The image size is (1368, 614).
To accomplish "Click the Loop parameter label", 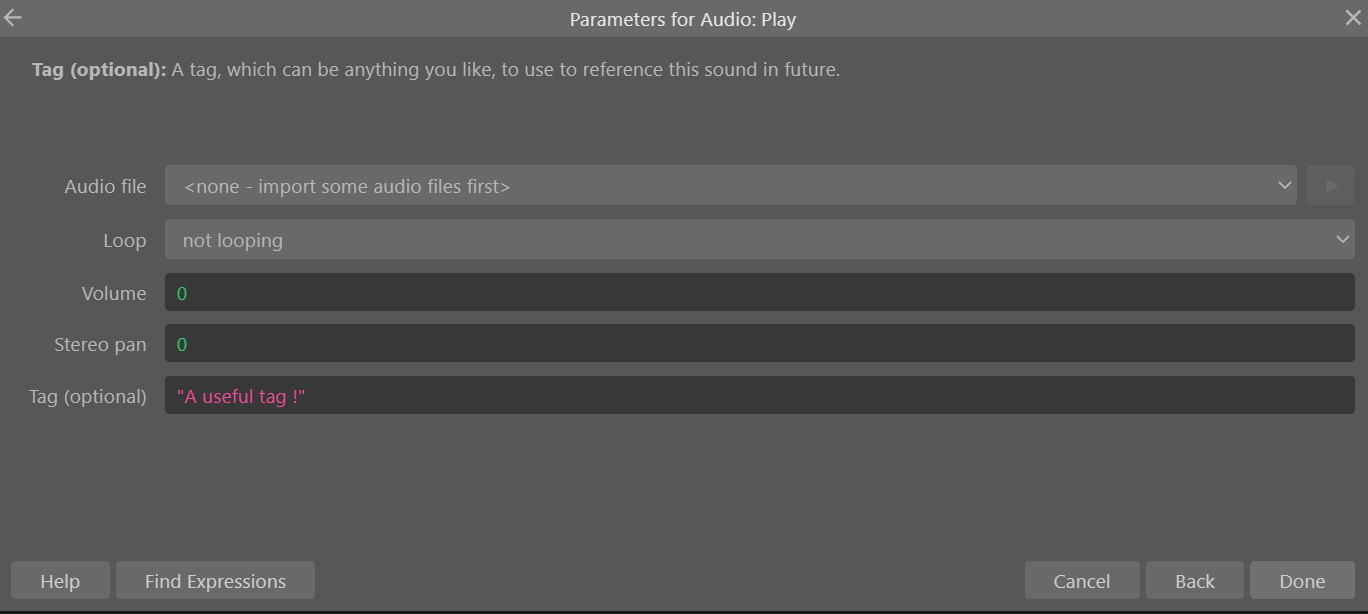I will coord(124,241).
